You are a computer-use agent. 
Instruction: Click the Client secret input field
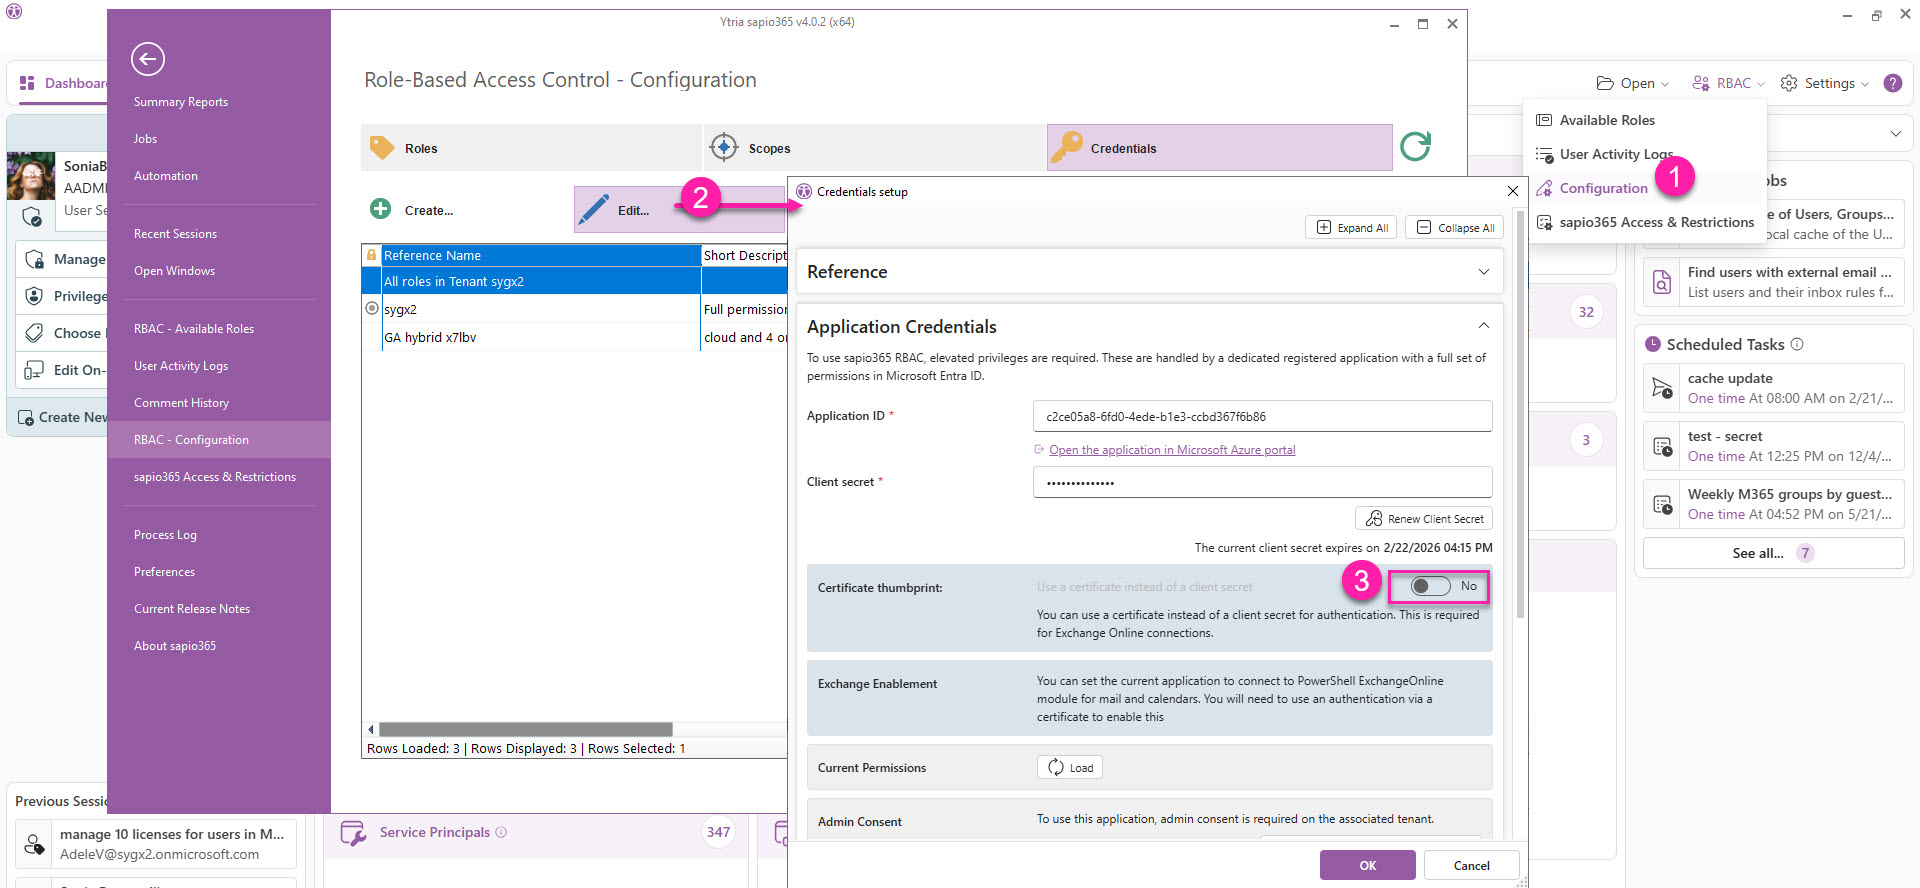1262,482
